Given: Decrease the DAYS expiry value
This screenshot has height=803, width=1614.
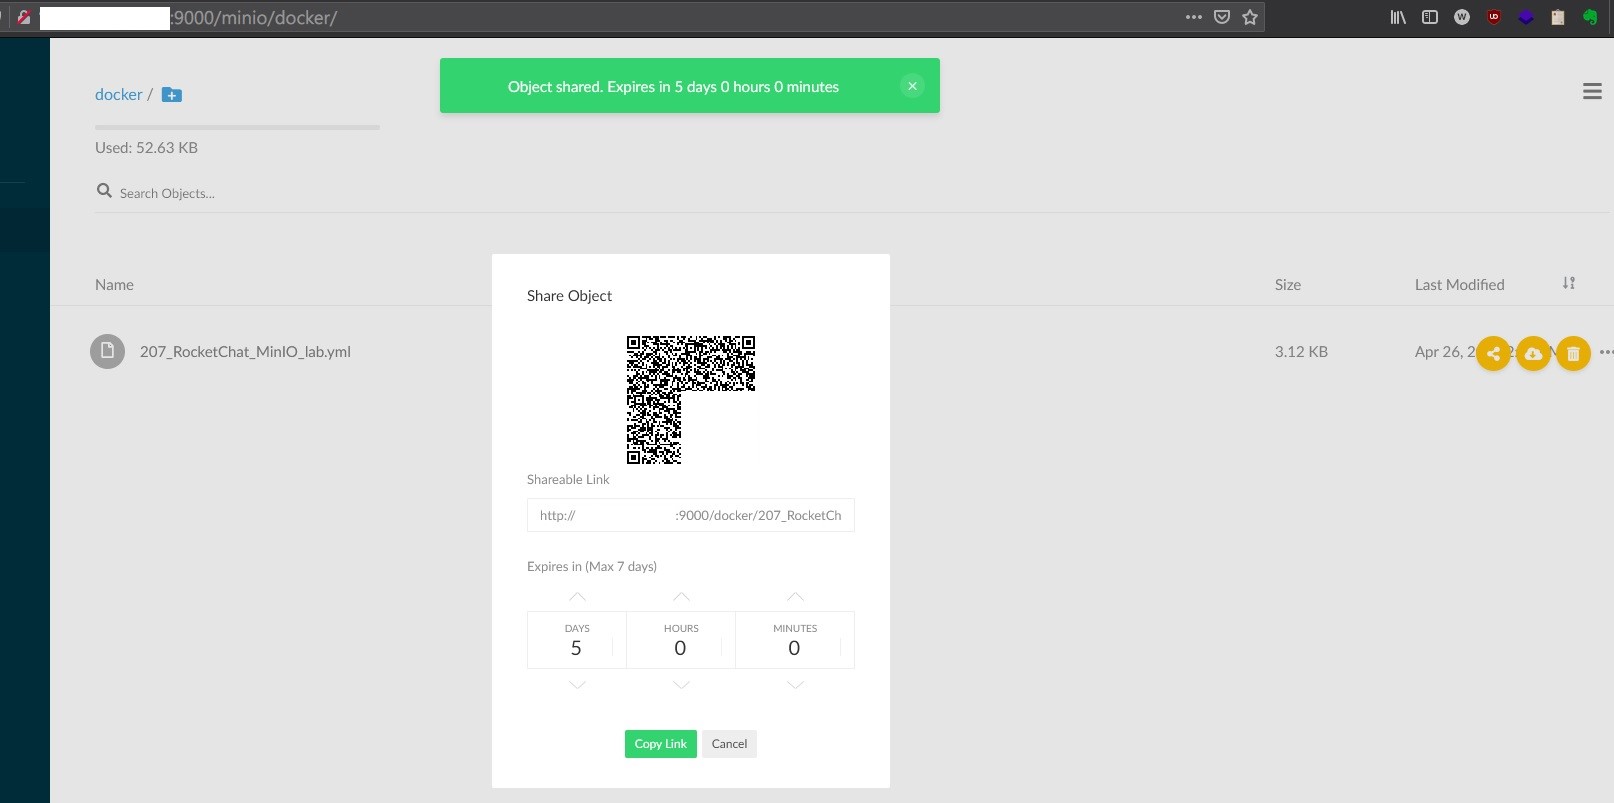Looking at the screenshot, I should tap(577, 685).
